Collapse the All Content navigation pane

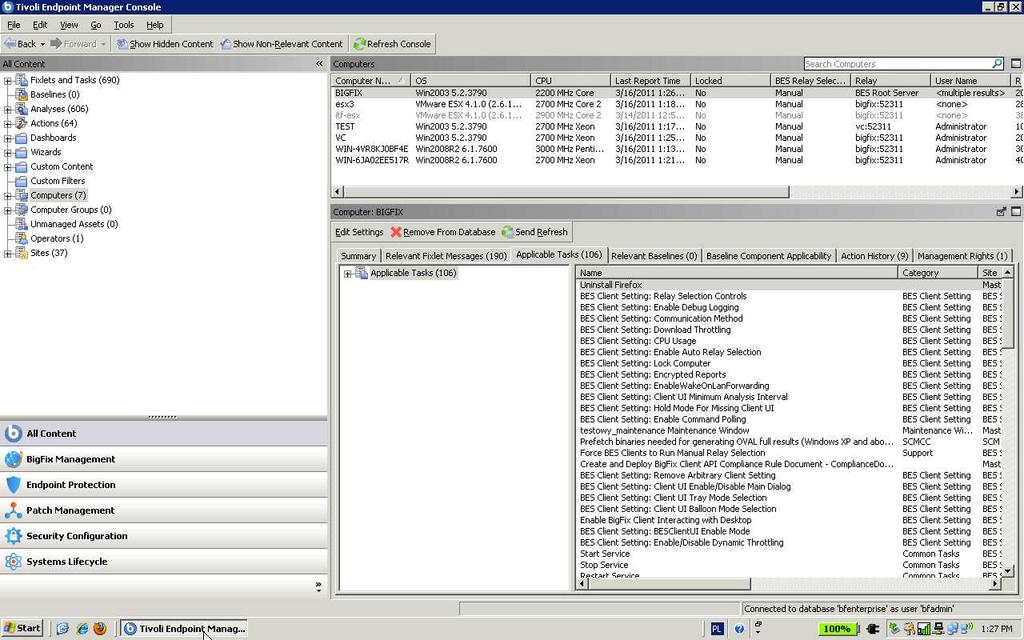coord(319,63)
